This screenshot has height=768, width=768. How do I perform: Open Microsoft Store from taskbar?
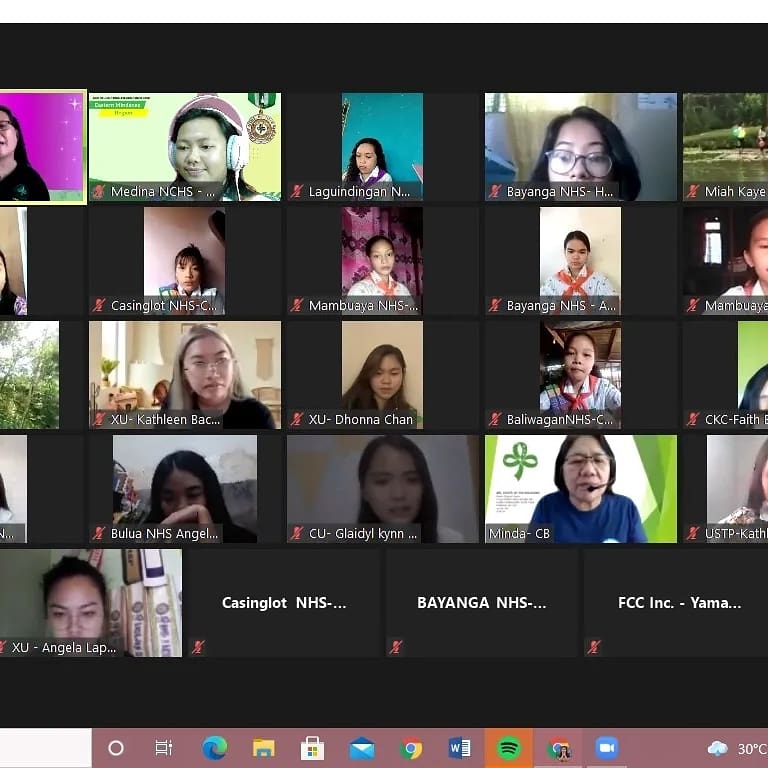coord(312,748)
